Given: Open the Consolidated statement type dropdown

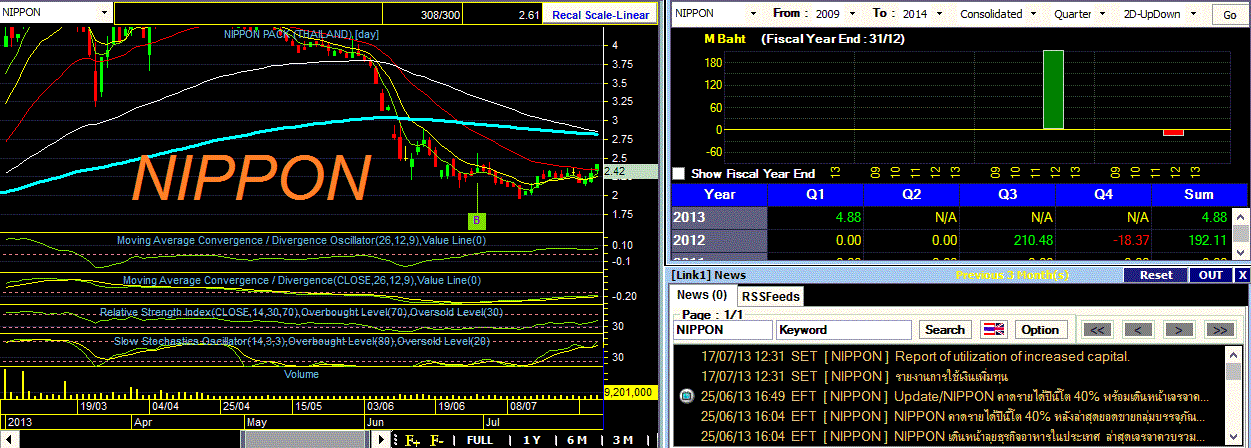Looking at the screenshot, I should [1031, 14].
